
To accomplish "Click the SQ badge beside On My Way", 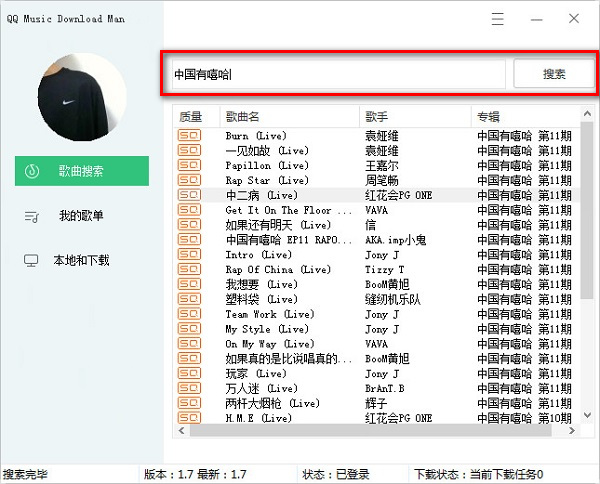I will pos(189,344).
